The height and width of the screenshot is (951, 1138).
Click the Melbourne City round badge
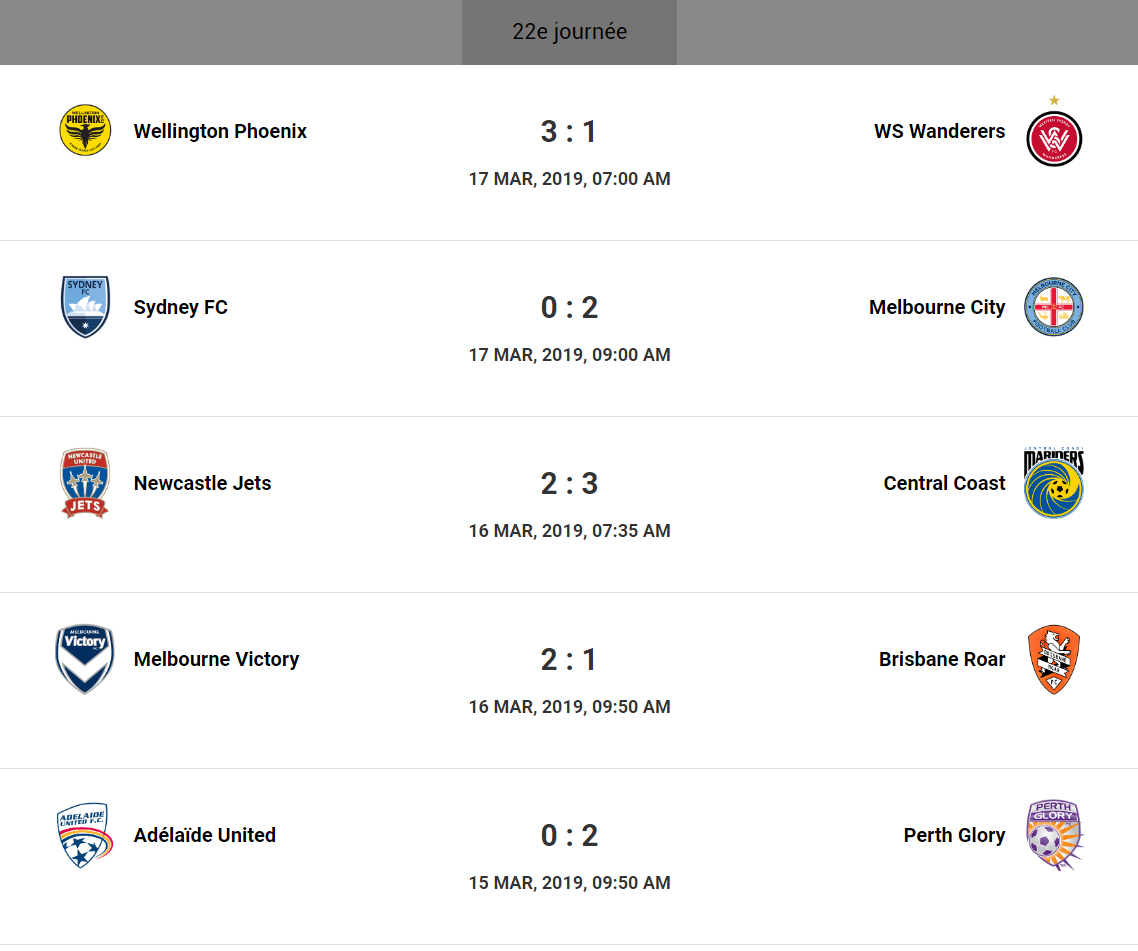coord(1054,307)
